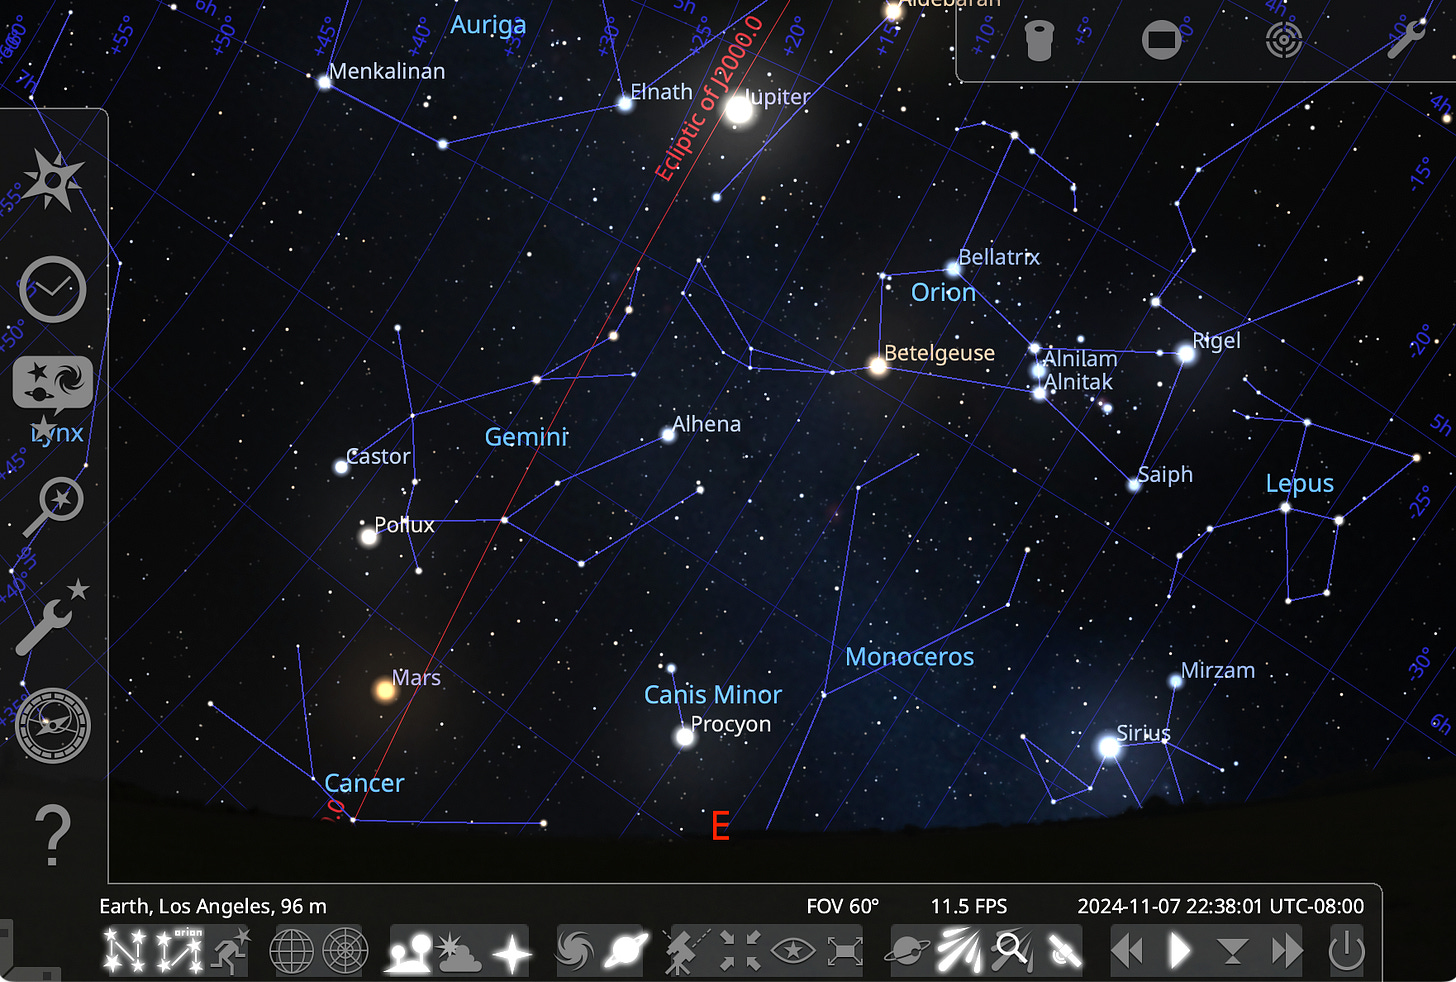Open the Location window from sidebar

click(53, 181)
